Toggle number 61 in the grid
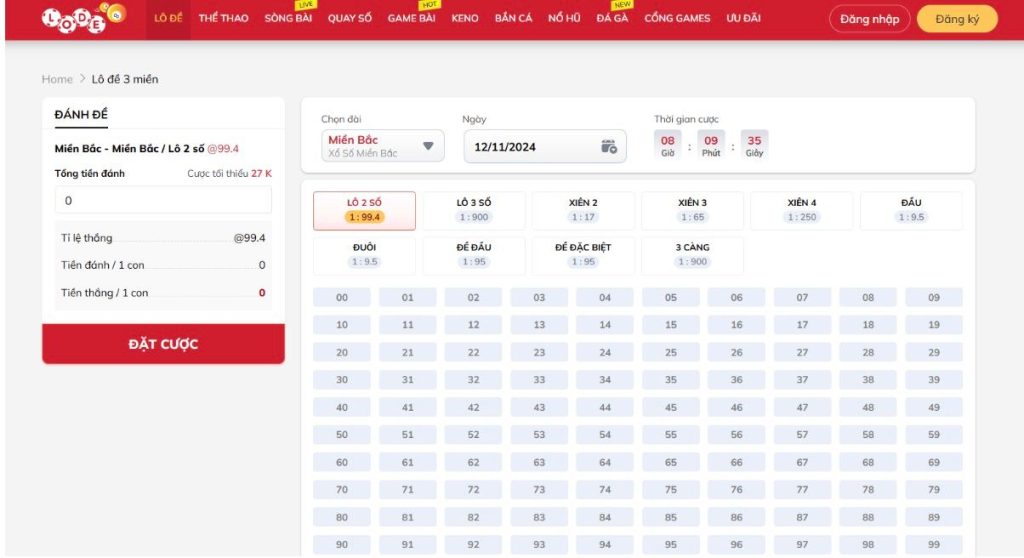The image size is (1024, 558). pyautogui.click(x=408, y=462)
